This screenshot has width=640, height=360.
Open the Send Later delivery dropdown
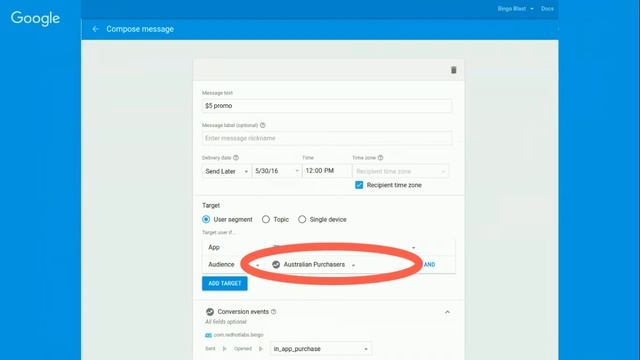pos(227,171)
